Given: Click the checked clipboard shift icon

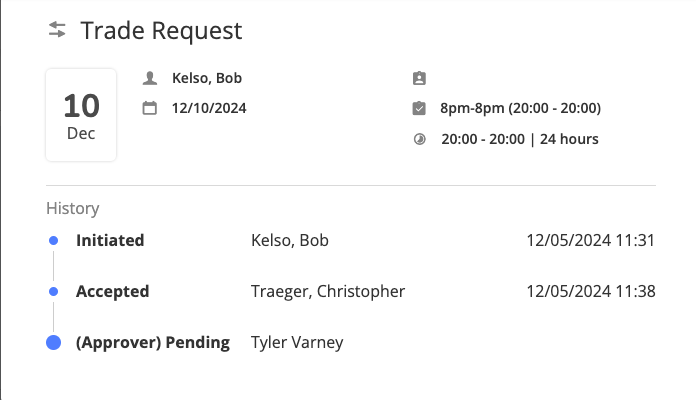Looking at the screenshot, I should (419, 108).
